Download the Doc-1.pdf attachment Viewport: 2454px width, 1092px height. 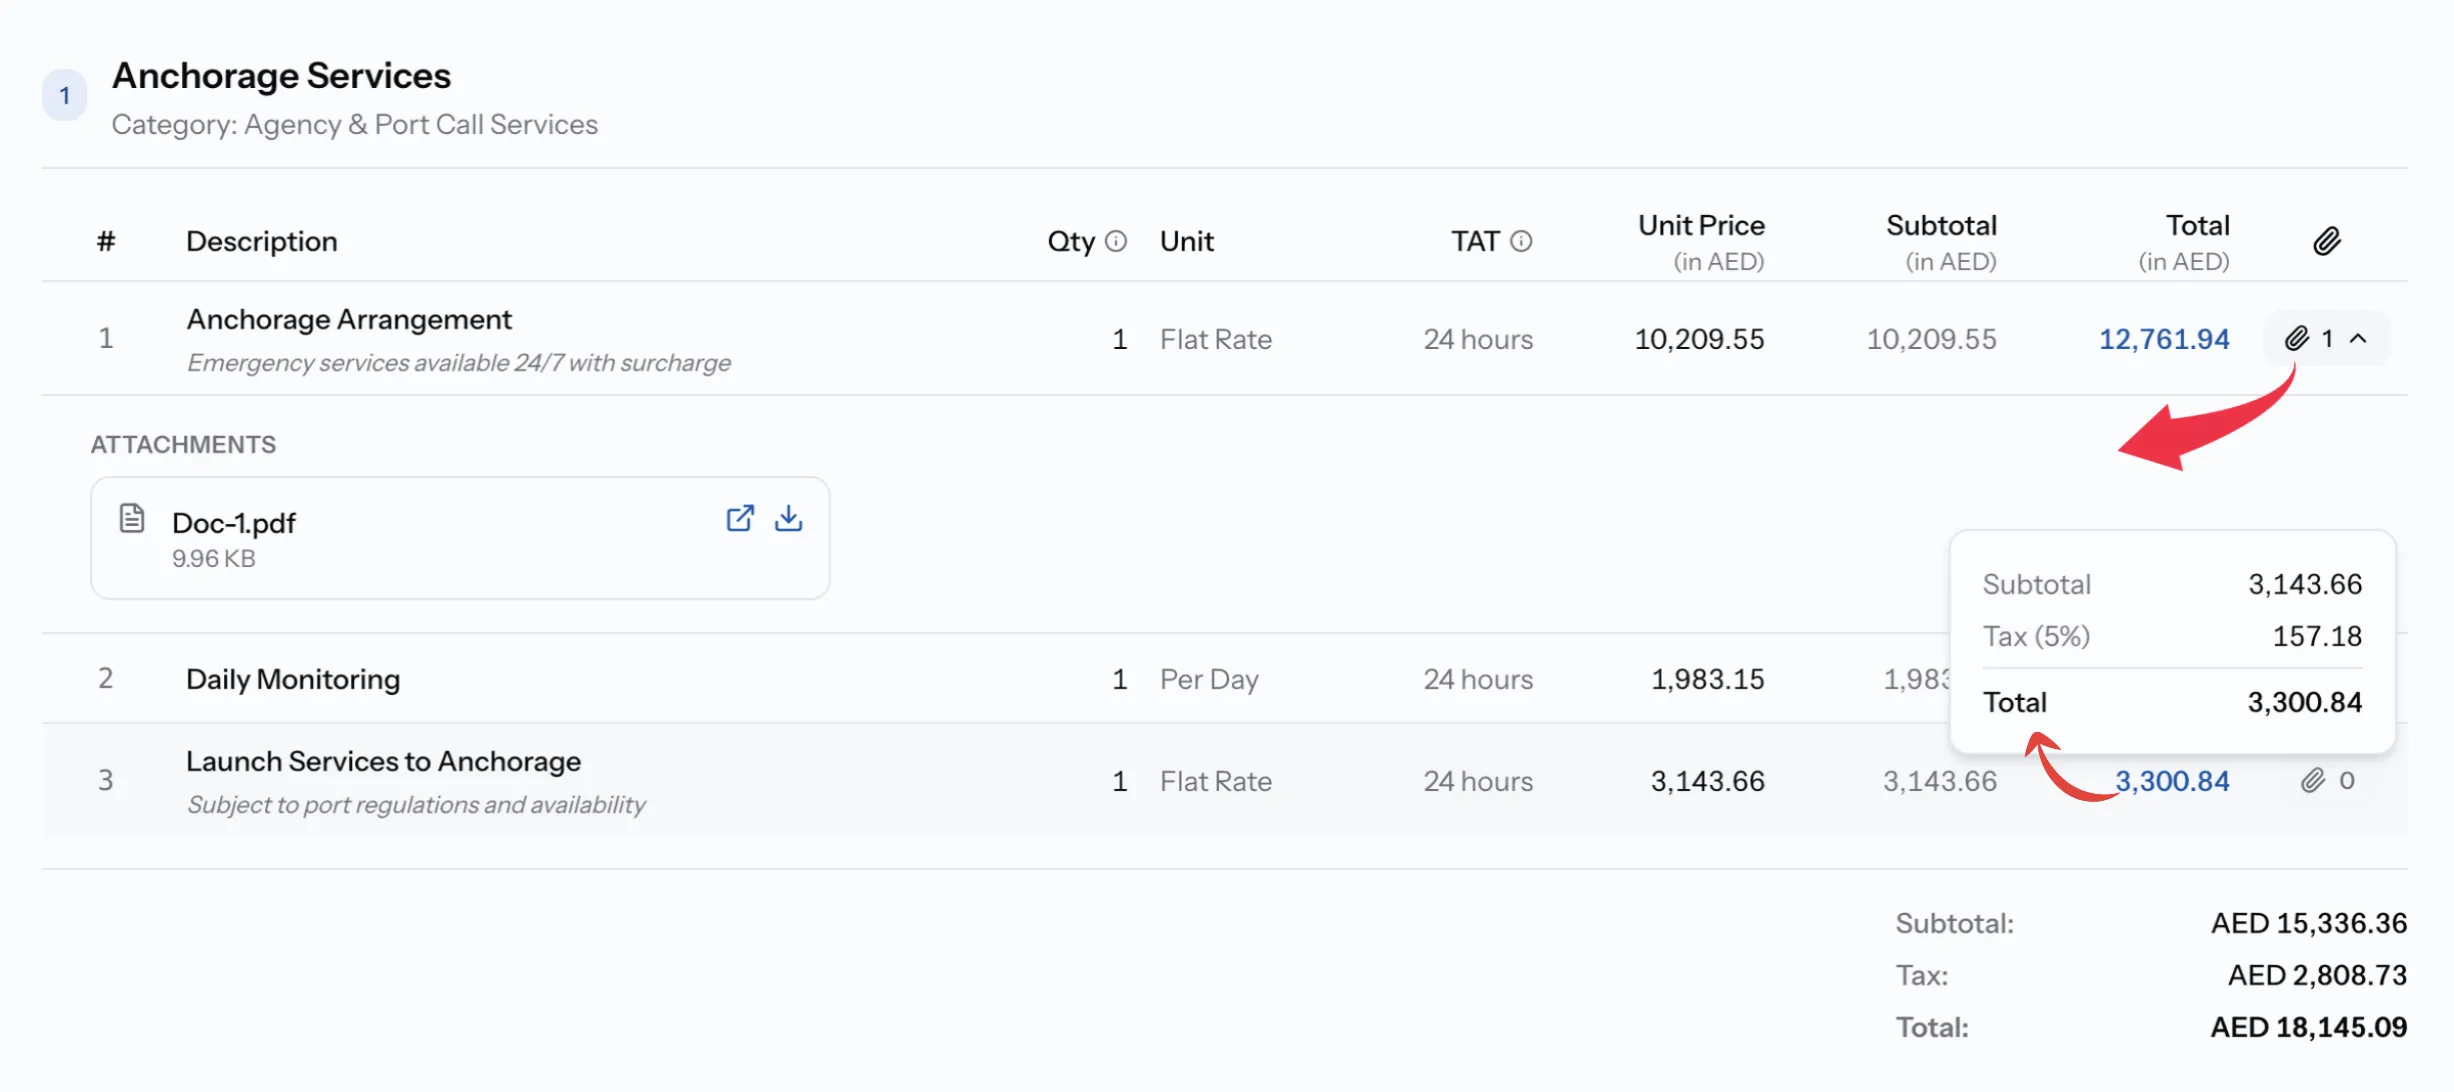788,518
